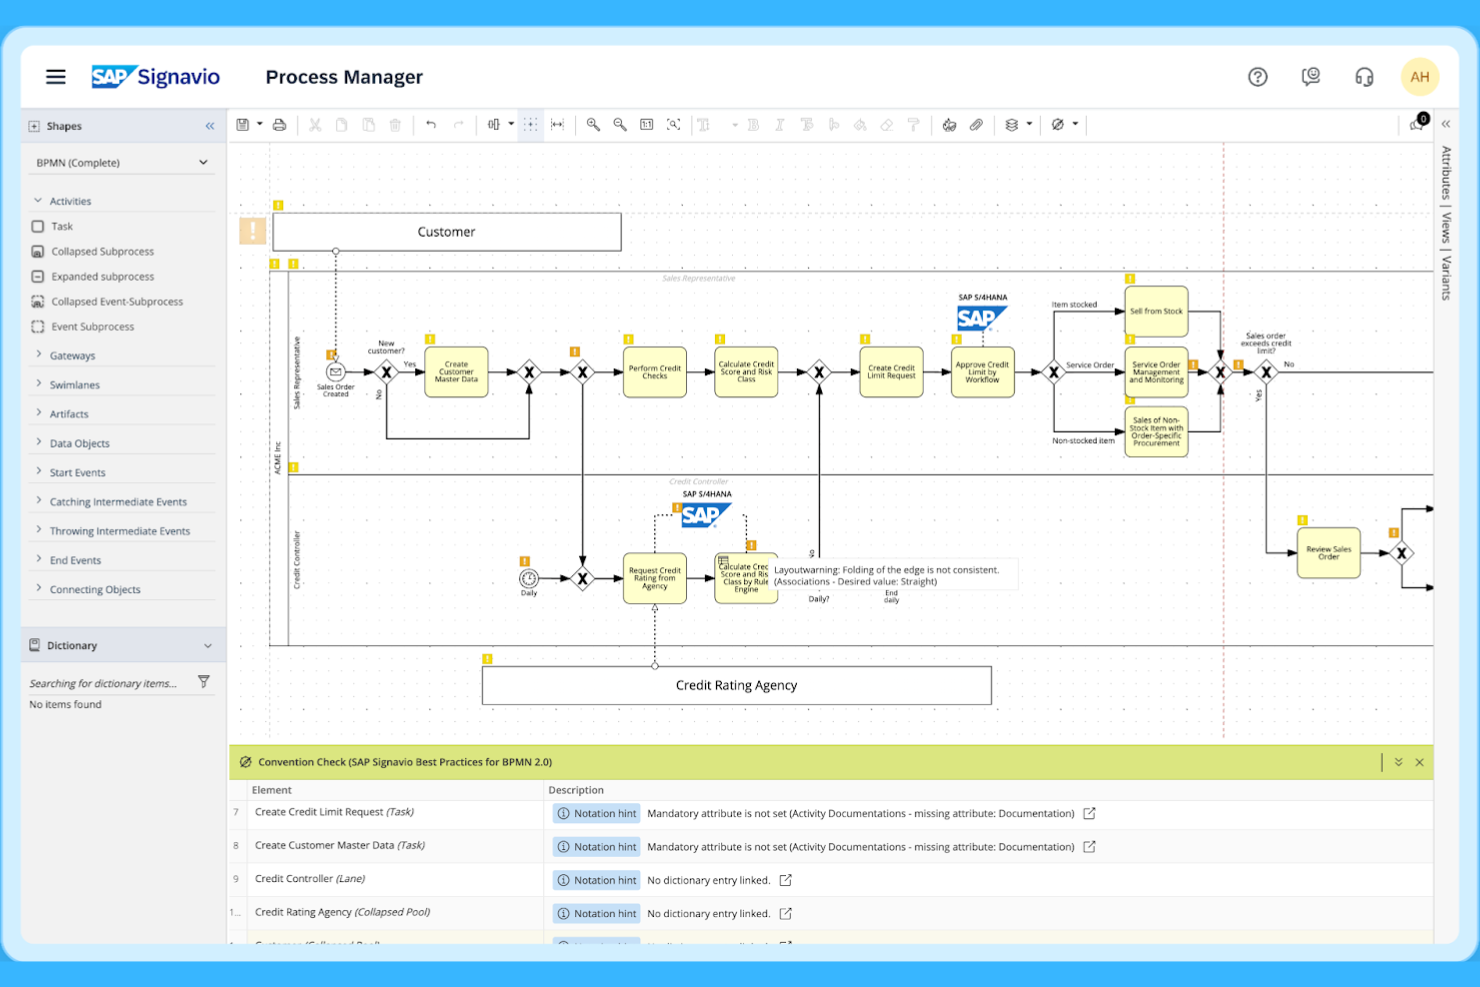Click the SAP Signavio logo

(155, 76)
